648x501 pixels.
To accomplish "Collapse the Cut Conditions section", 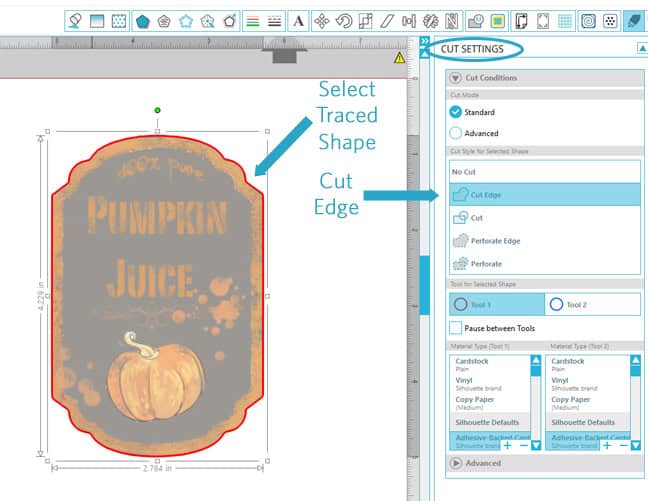I will pos(456,78).
